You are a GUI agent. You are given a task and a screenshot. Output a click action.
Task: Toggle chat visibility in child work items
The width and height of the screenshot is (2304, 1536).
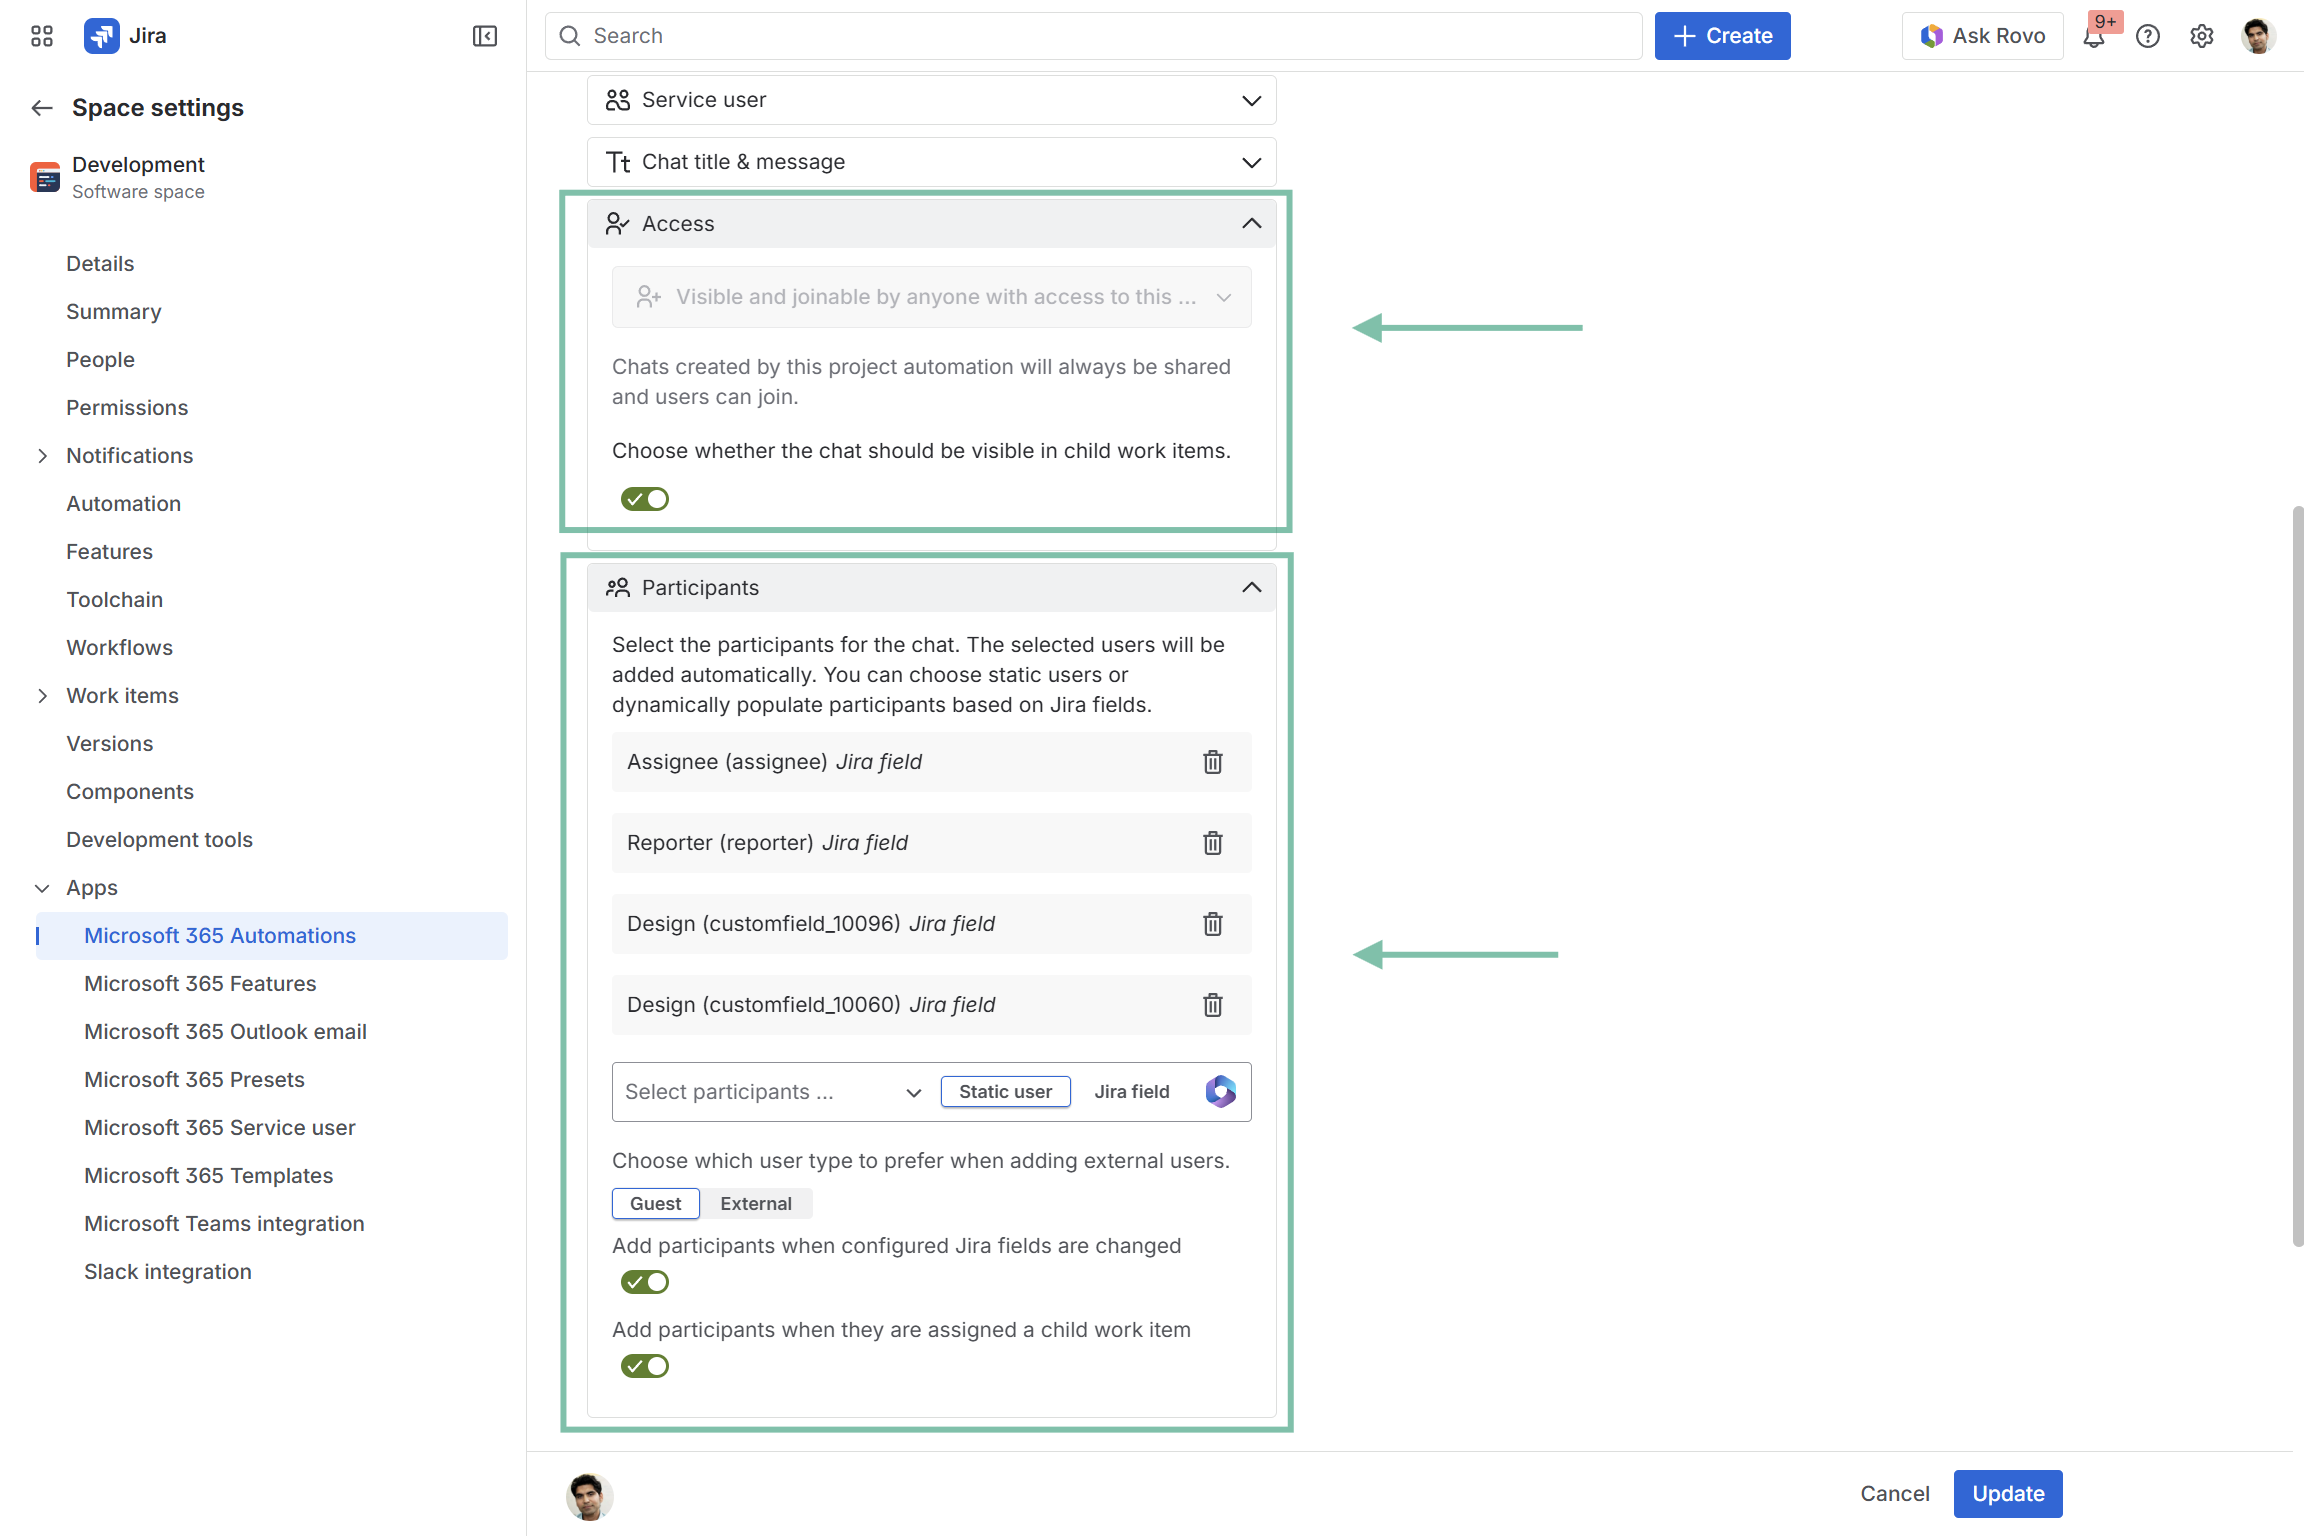coord(644,499)
